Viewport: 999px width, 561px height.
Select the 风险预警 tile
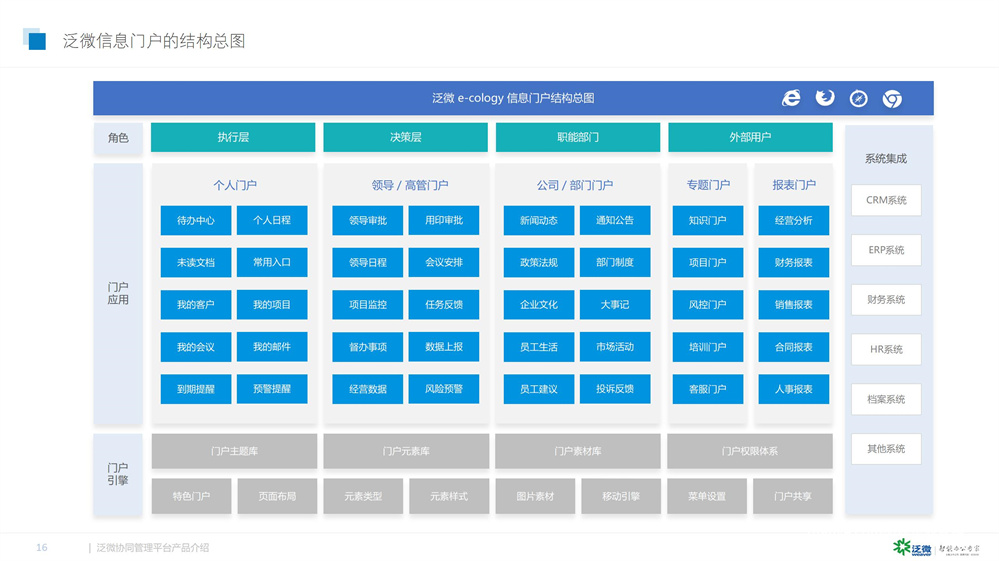[x=444, y=389]
